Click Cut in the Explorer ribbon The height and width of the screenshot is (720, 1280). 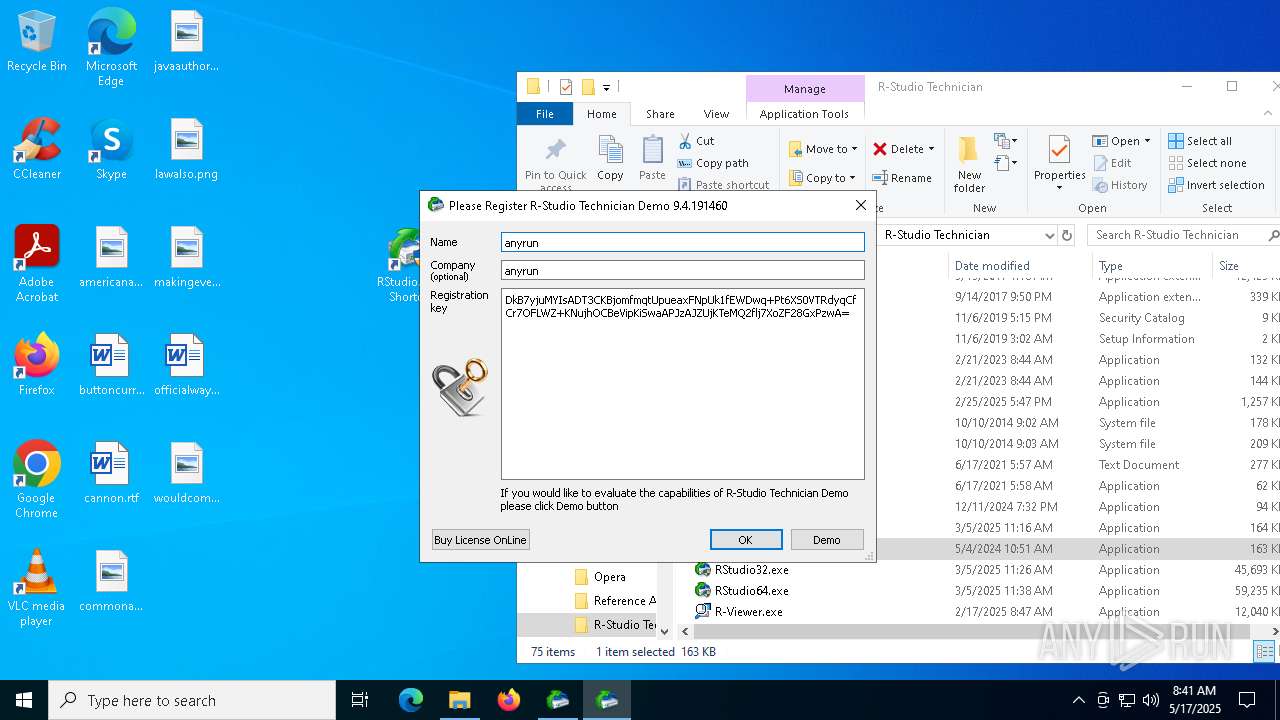click(x=696, y=141)
